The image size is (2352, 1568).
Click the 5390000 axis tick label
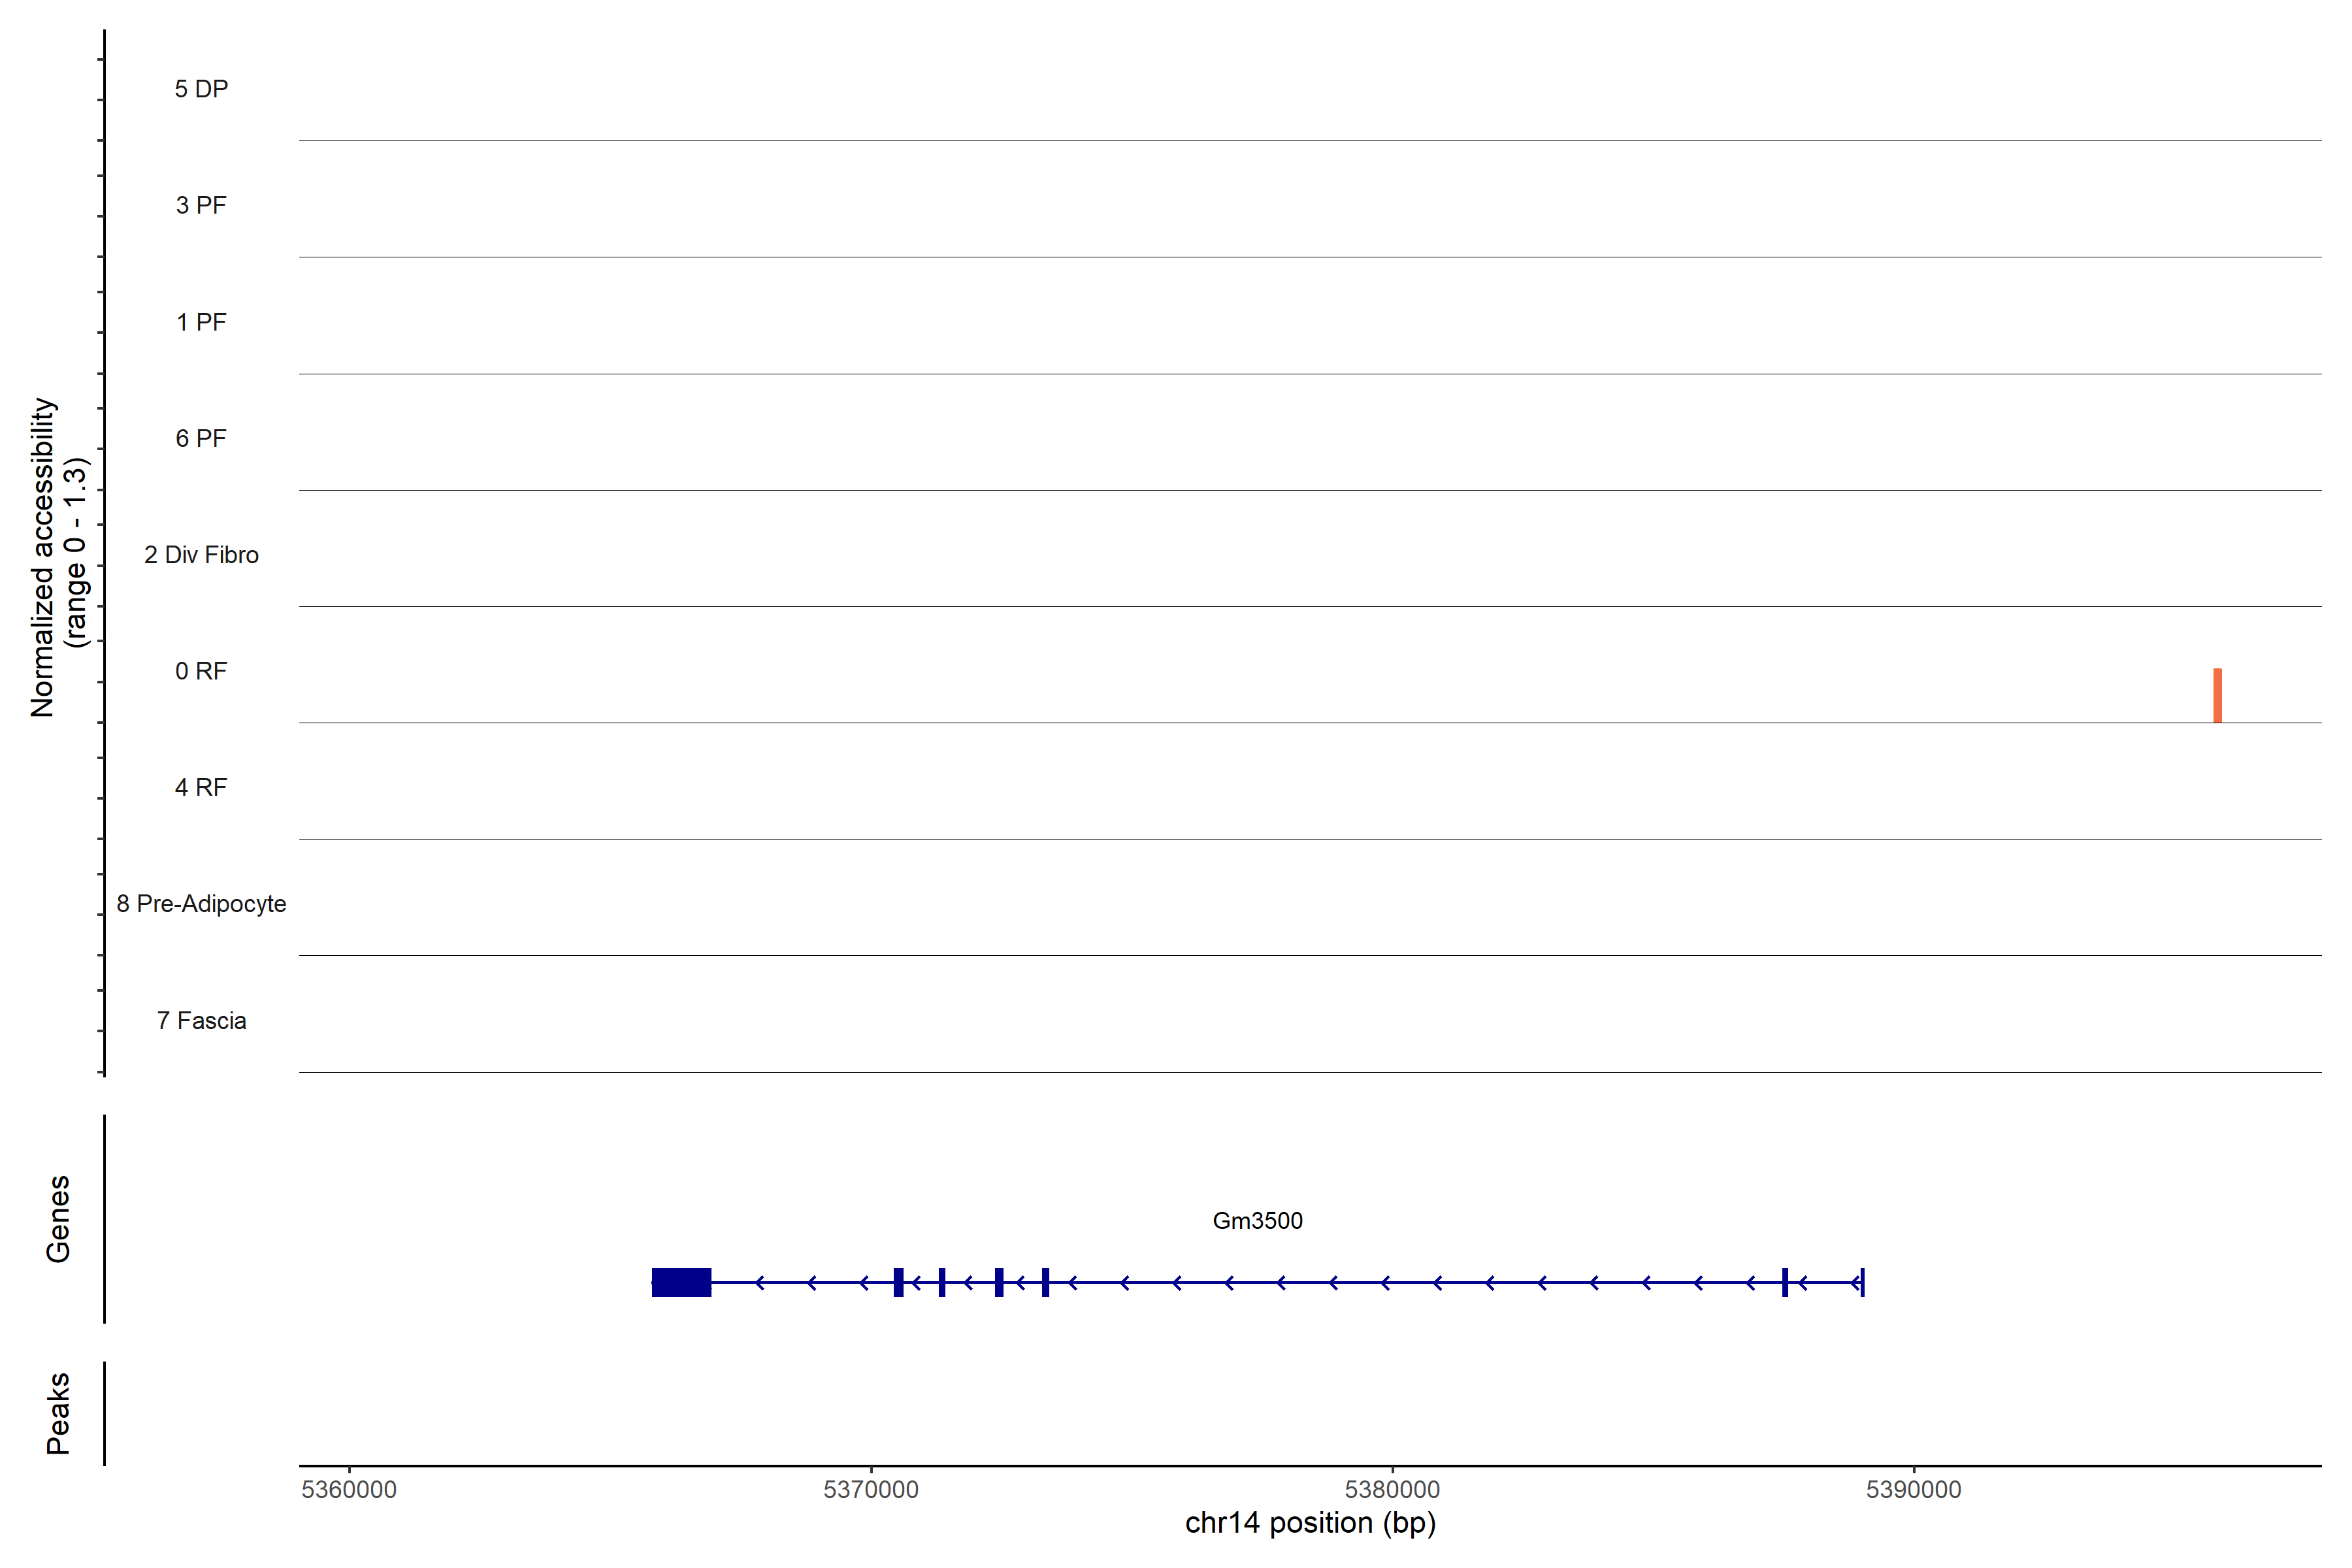[x=1913, y=1489]
